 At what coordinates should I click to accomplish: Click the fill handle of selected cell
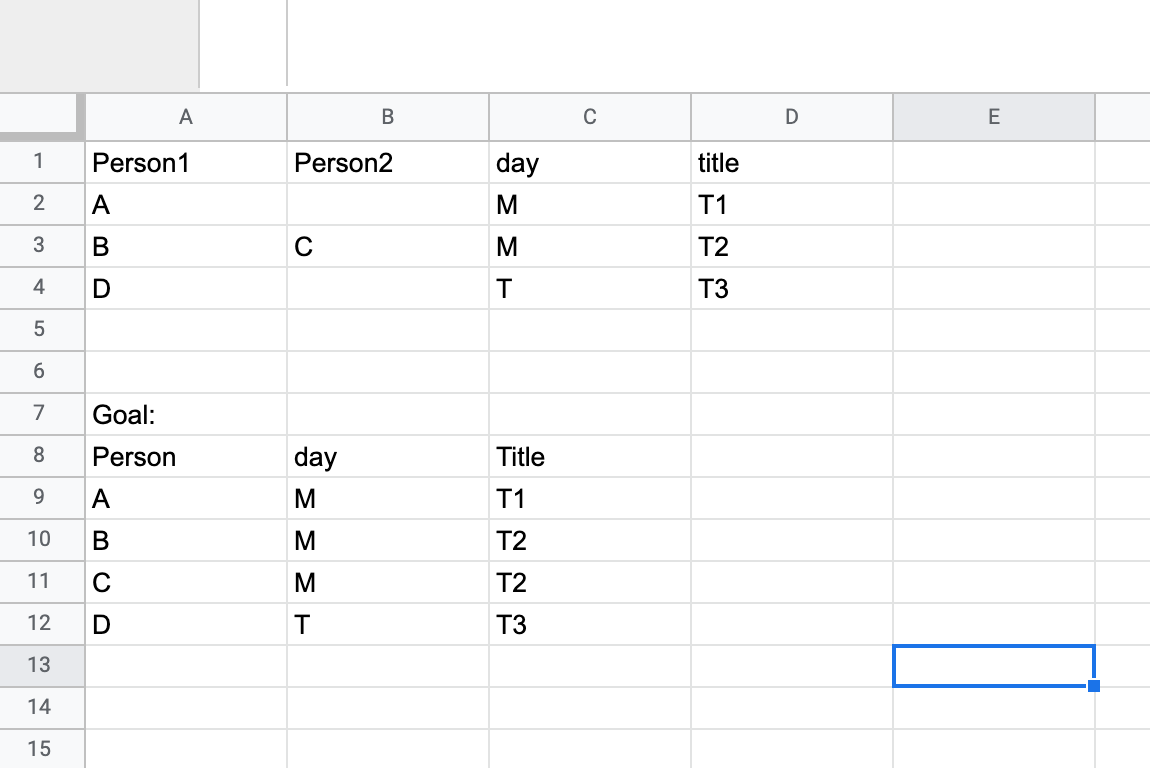pos(1094,686)
